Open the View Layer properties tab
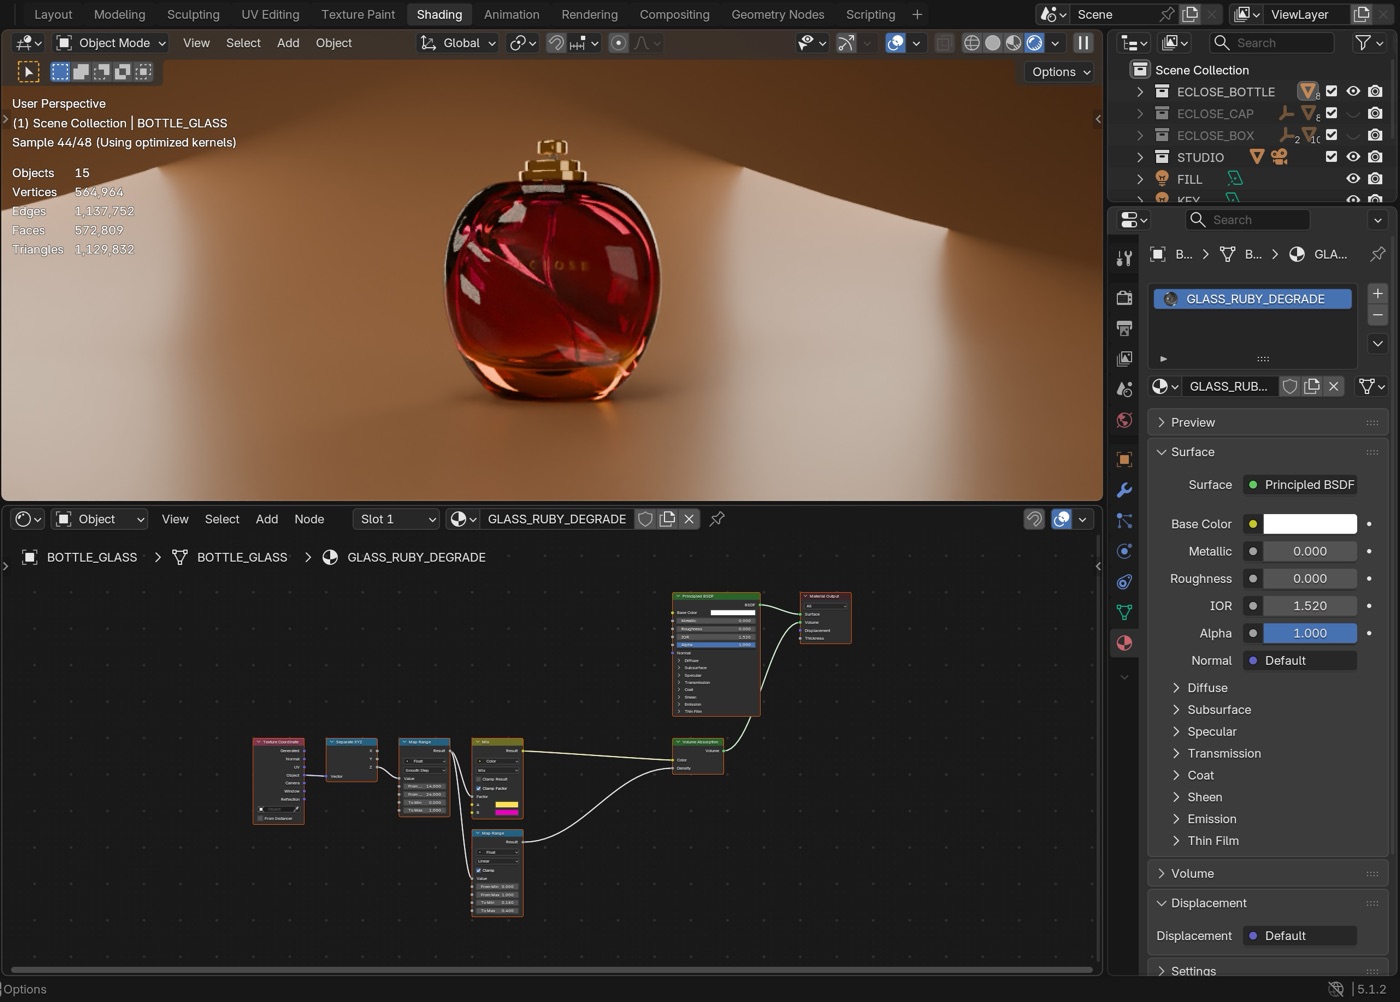The width and height of the screenshot is (1400, 1002). click(x=1124, y=358)
